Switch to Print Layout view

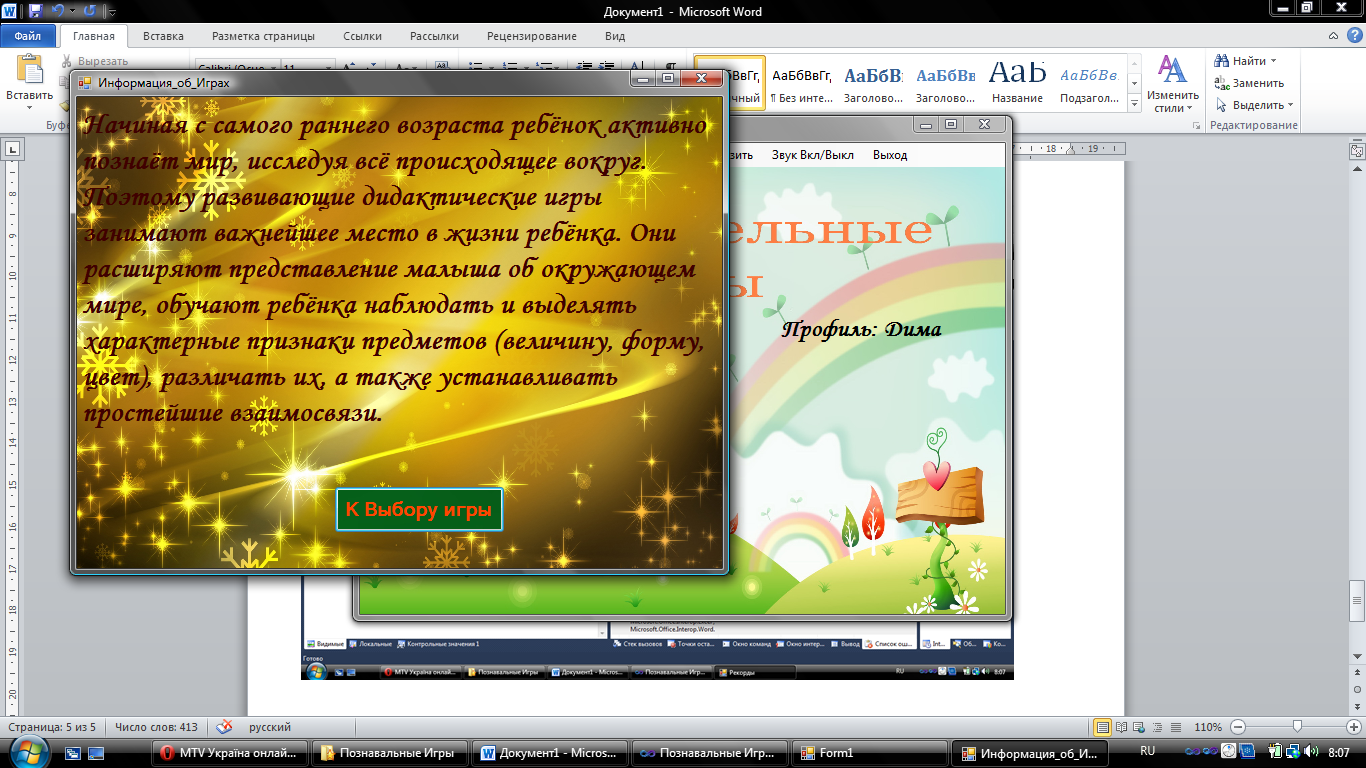tap(1103, 727)
